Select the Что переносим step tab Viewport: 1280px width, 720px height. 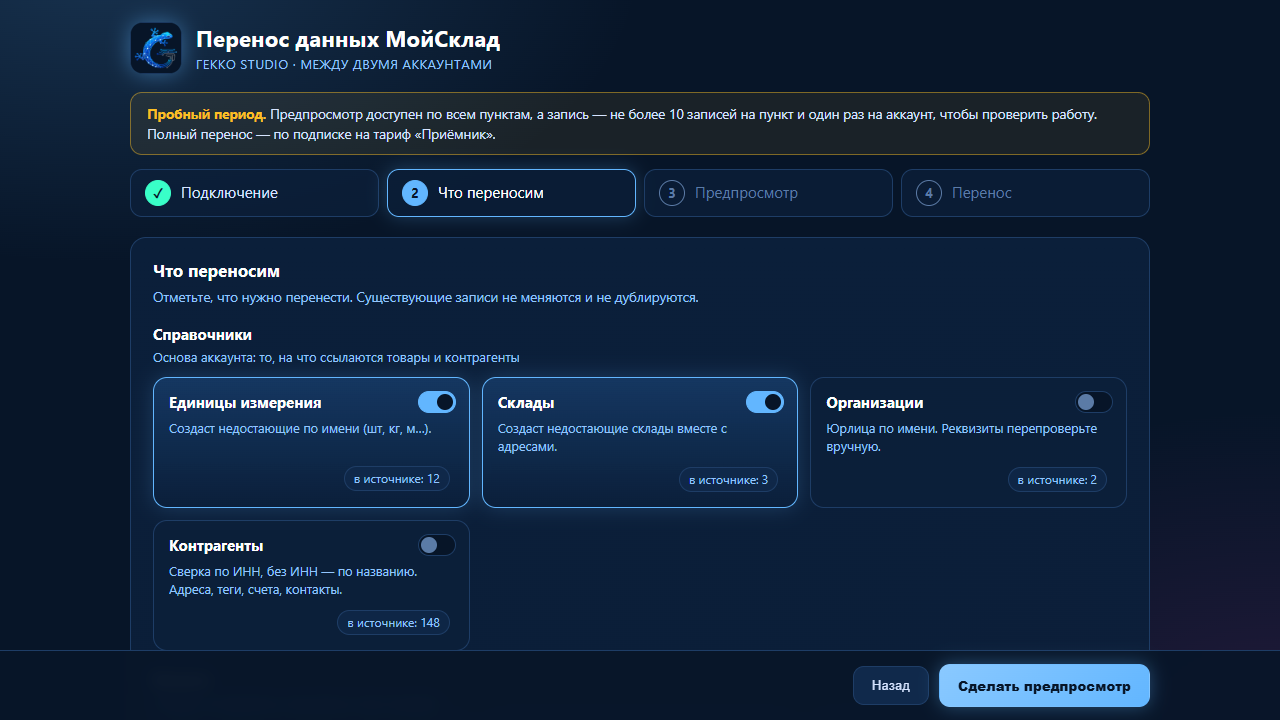click(x=511, y=193)
